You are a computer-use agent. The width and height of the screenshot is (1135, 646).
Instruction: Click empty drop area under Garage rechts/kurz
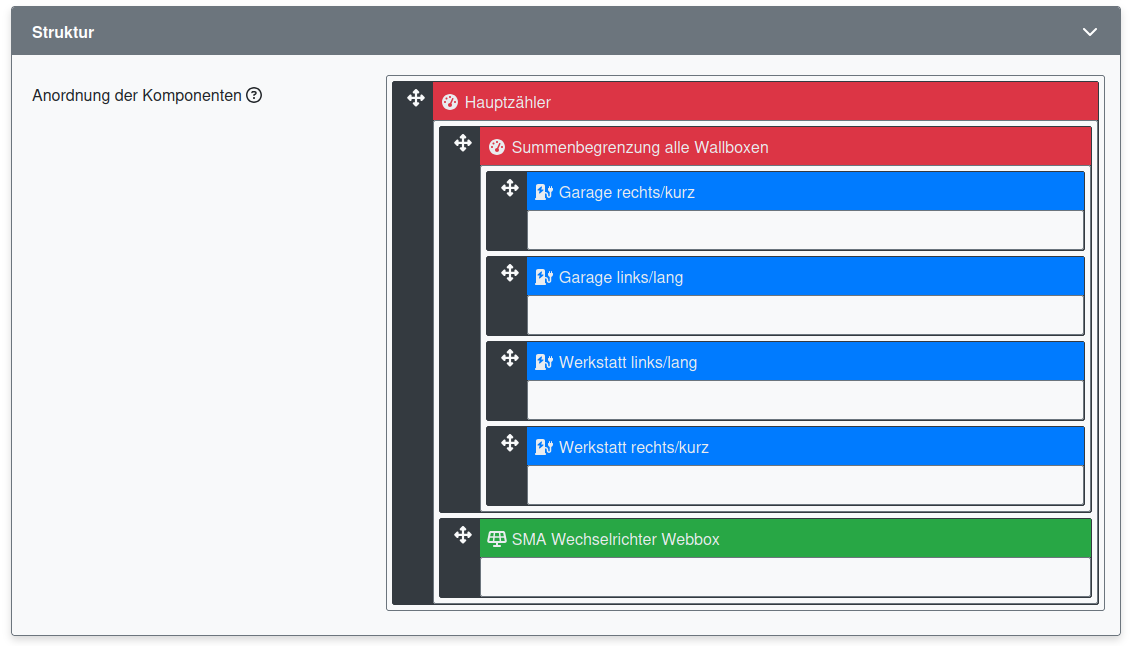[805, 230]
